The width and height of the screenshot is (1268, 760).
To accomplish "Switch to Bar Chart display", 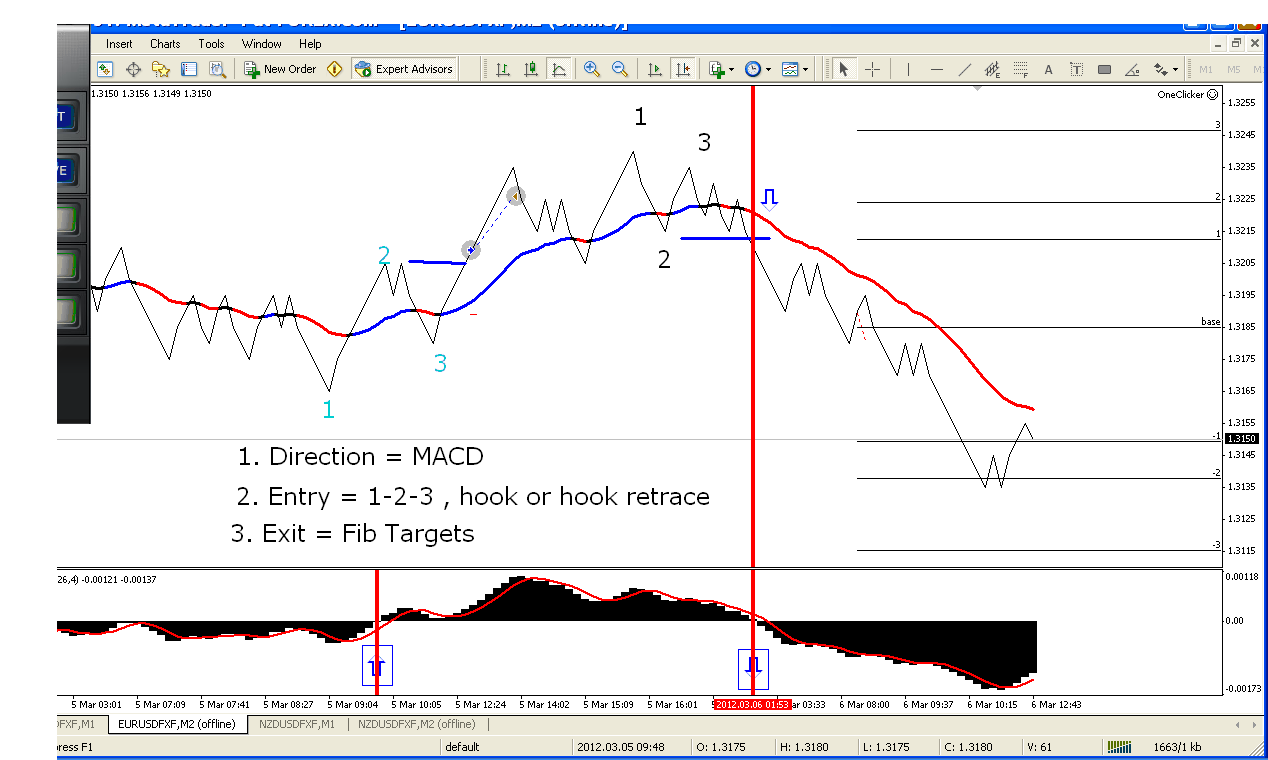I will (503, 69).
